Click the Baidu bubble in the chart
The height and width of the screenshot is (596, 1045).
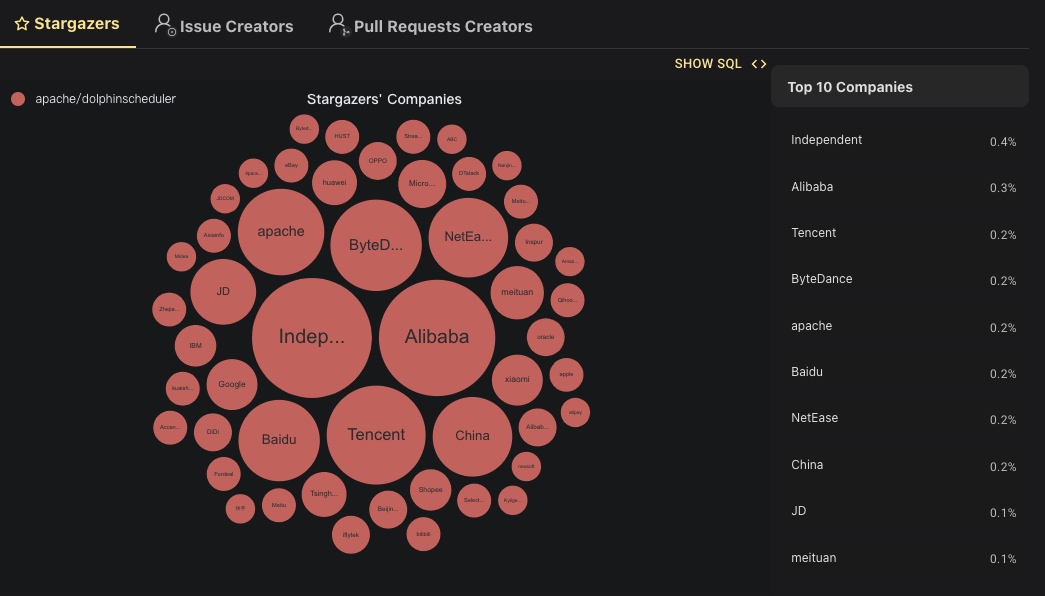pyautogui.click(x=279, y=439)
